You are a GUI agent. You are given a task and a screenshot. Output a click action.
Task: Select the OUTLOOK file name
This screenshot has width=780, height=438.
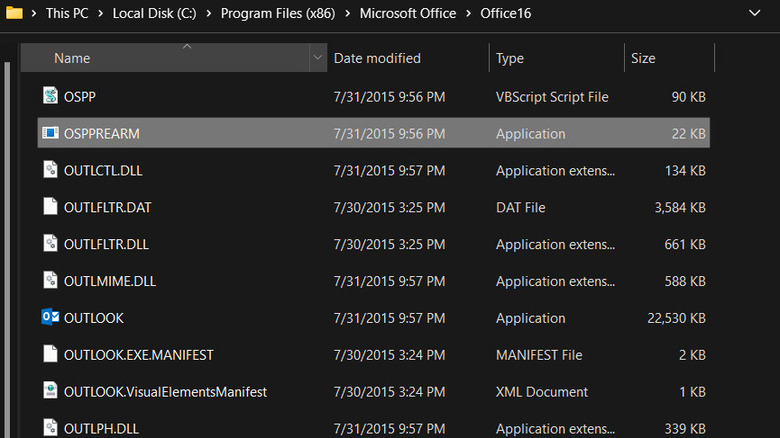(x=94, y=318)
